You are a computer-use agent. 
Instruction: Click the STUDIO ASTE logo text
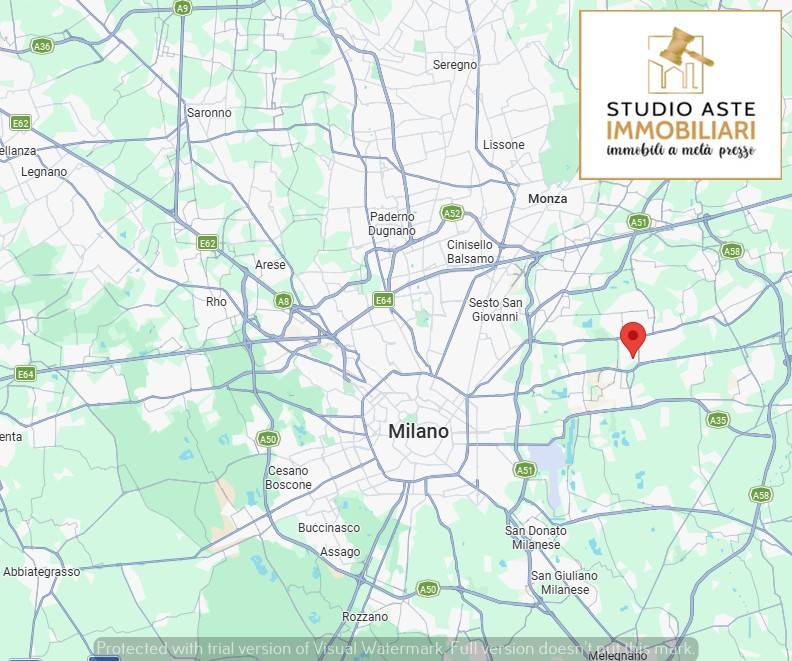coord(681,109)
